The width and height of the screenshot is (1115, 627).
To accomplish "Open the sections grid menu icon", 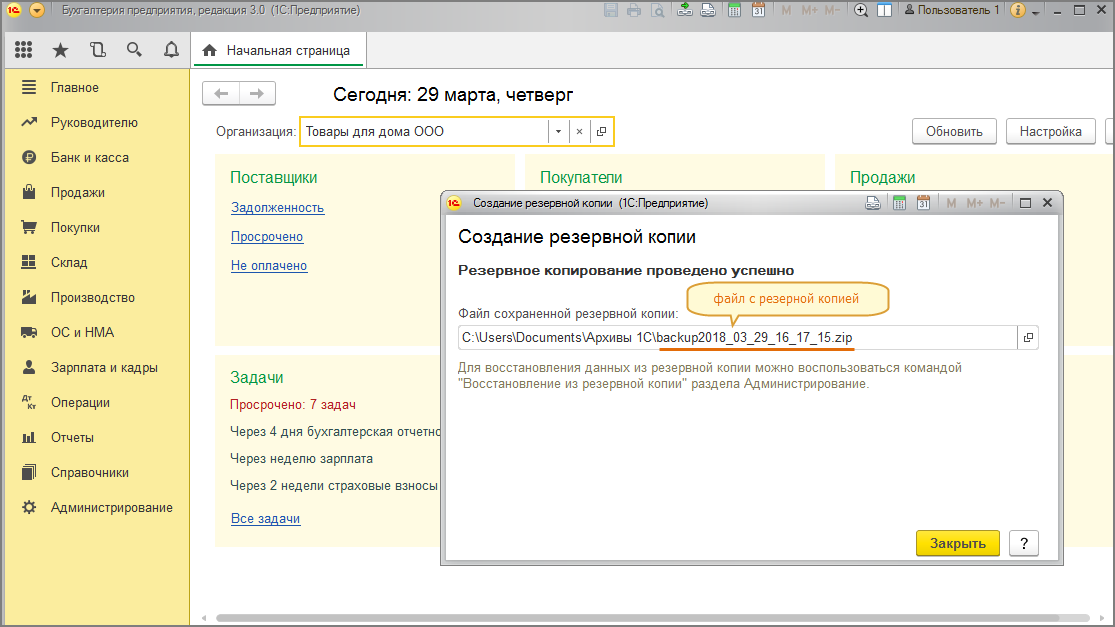I will (x=23, y=50).
